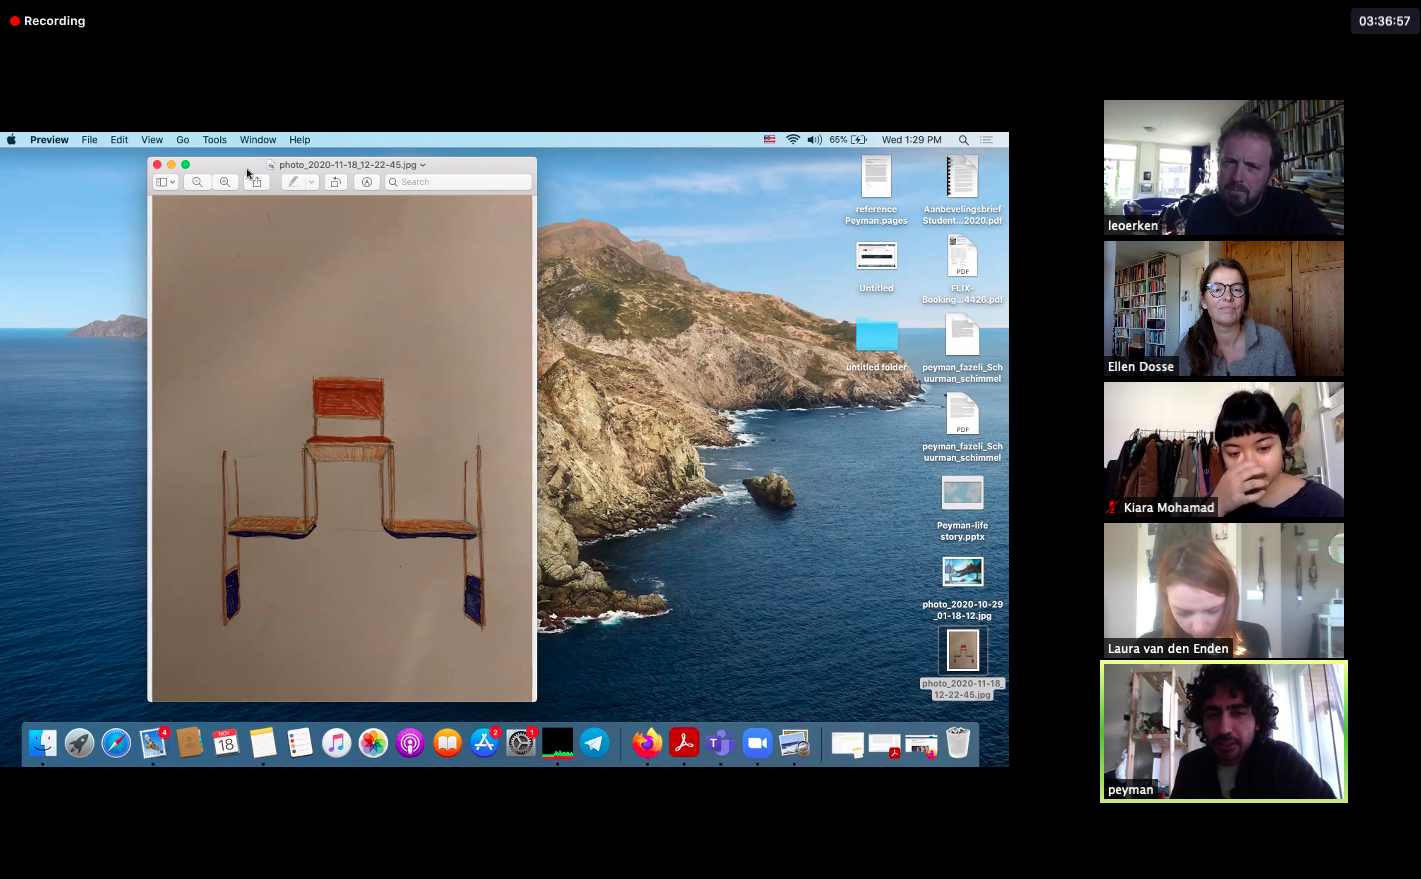
Task: Open Calendar showing 18 in Dock
Action: coord(226,743)
